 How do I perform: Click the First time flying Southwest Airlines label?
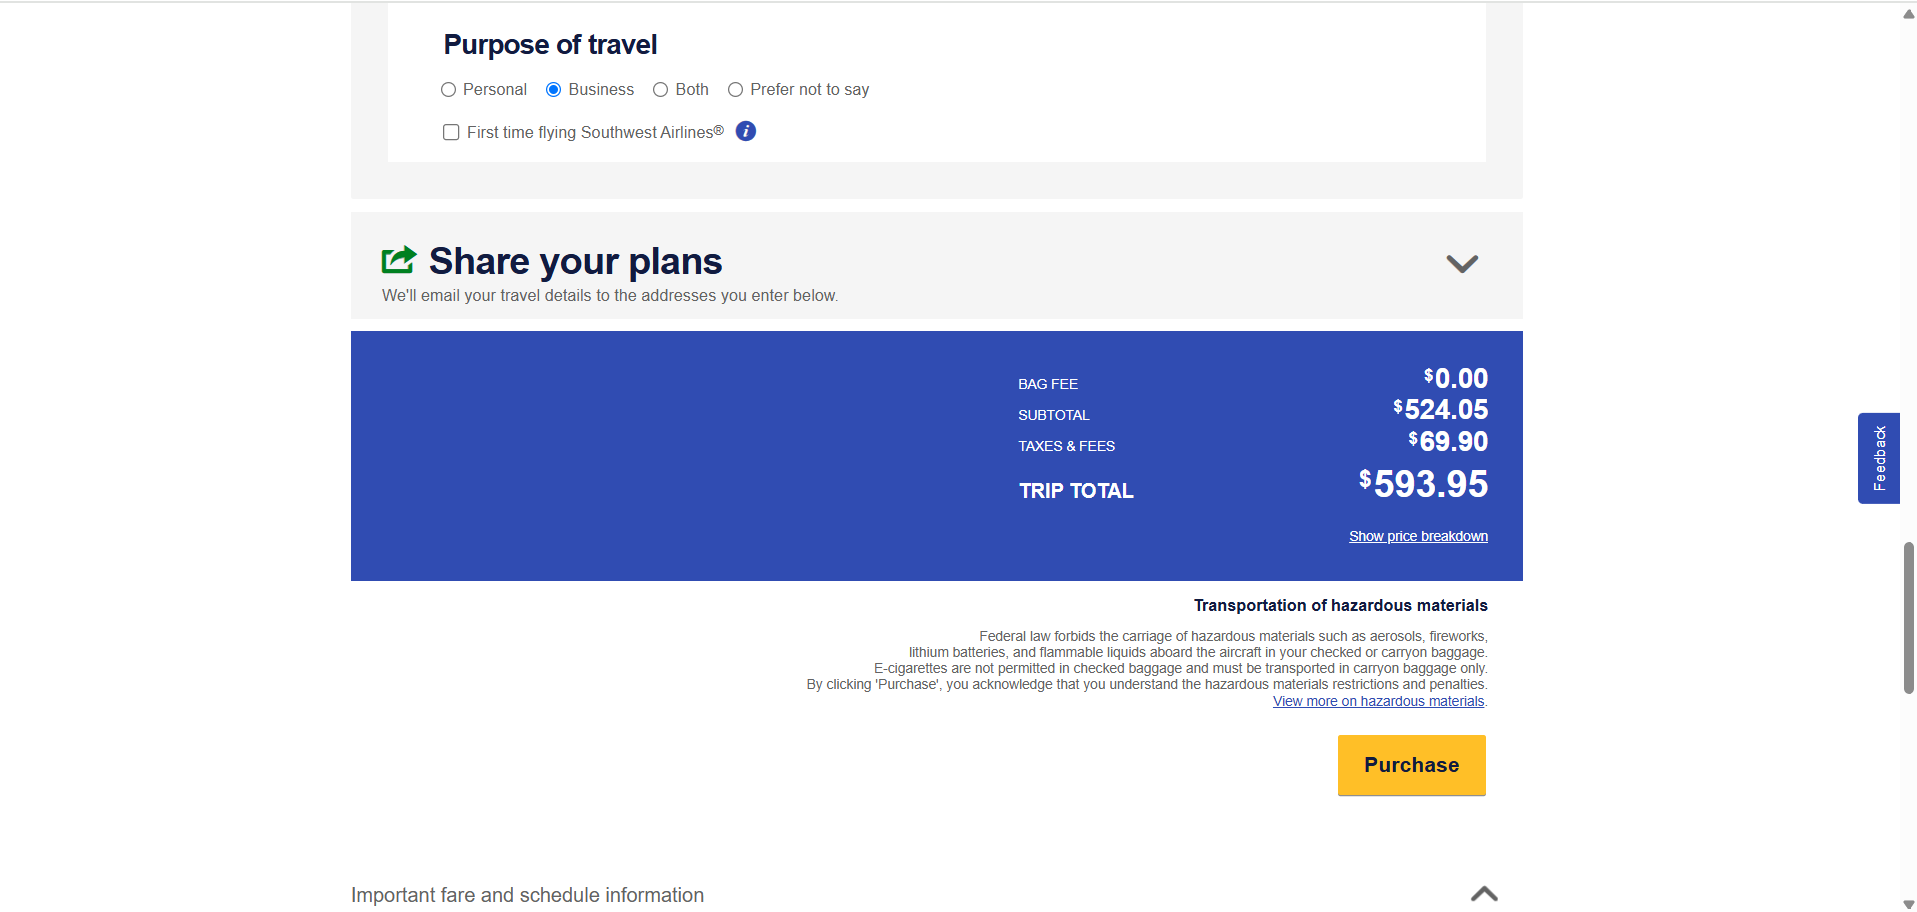tap(595, 132)
